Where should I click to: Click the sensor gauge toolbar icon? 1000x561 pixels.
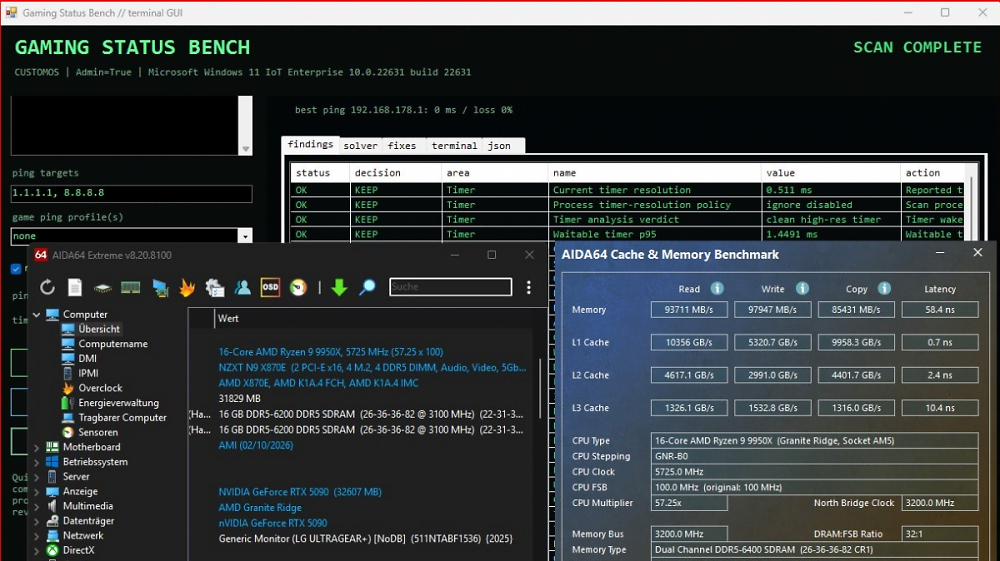[x=298, y=288]
